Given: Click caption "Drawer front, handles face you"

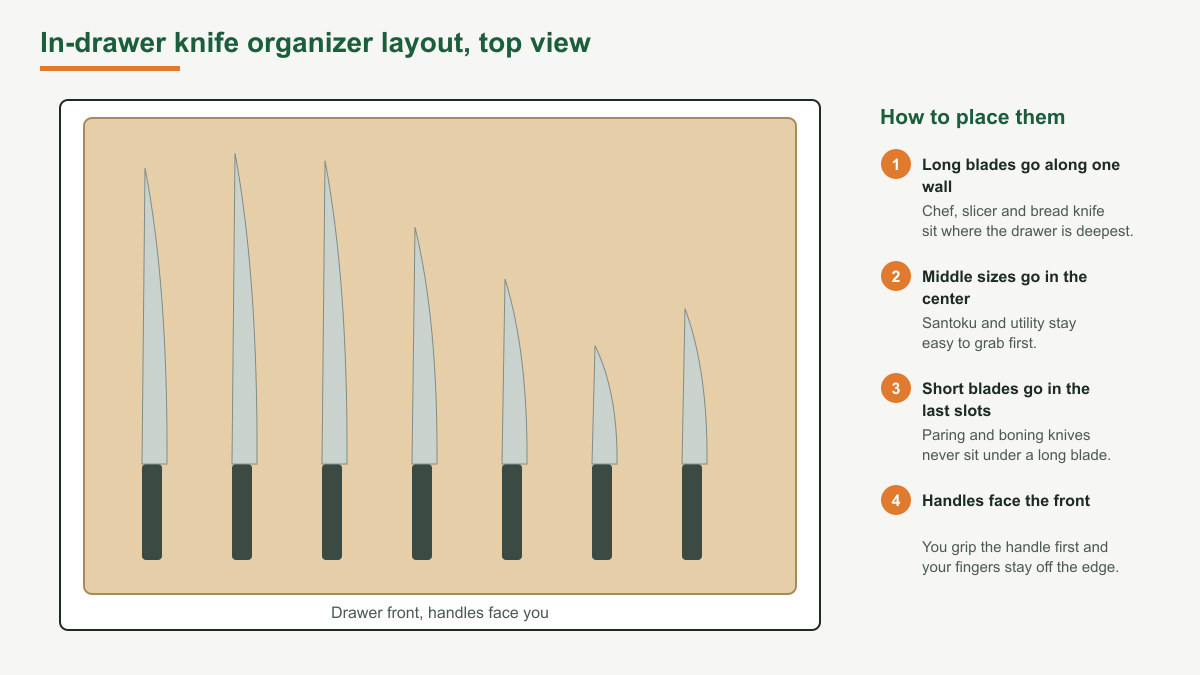Looking at the screenshot, I should [x=440, y=613].
